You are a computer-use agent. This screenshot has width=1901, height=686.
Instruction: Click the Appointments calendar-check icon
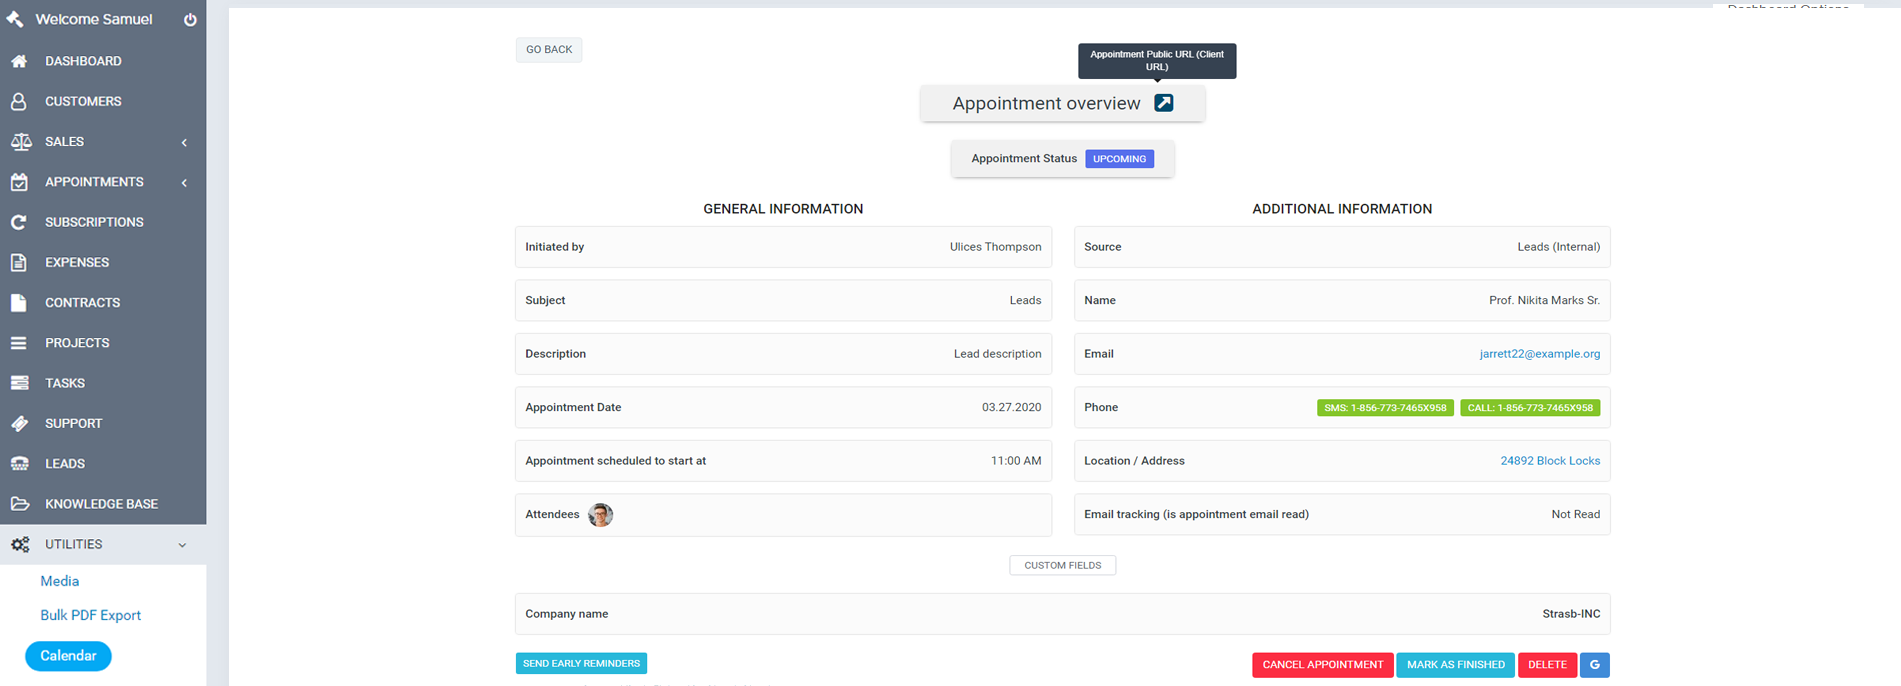(19, 182)
